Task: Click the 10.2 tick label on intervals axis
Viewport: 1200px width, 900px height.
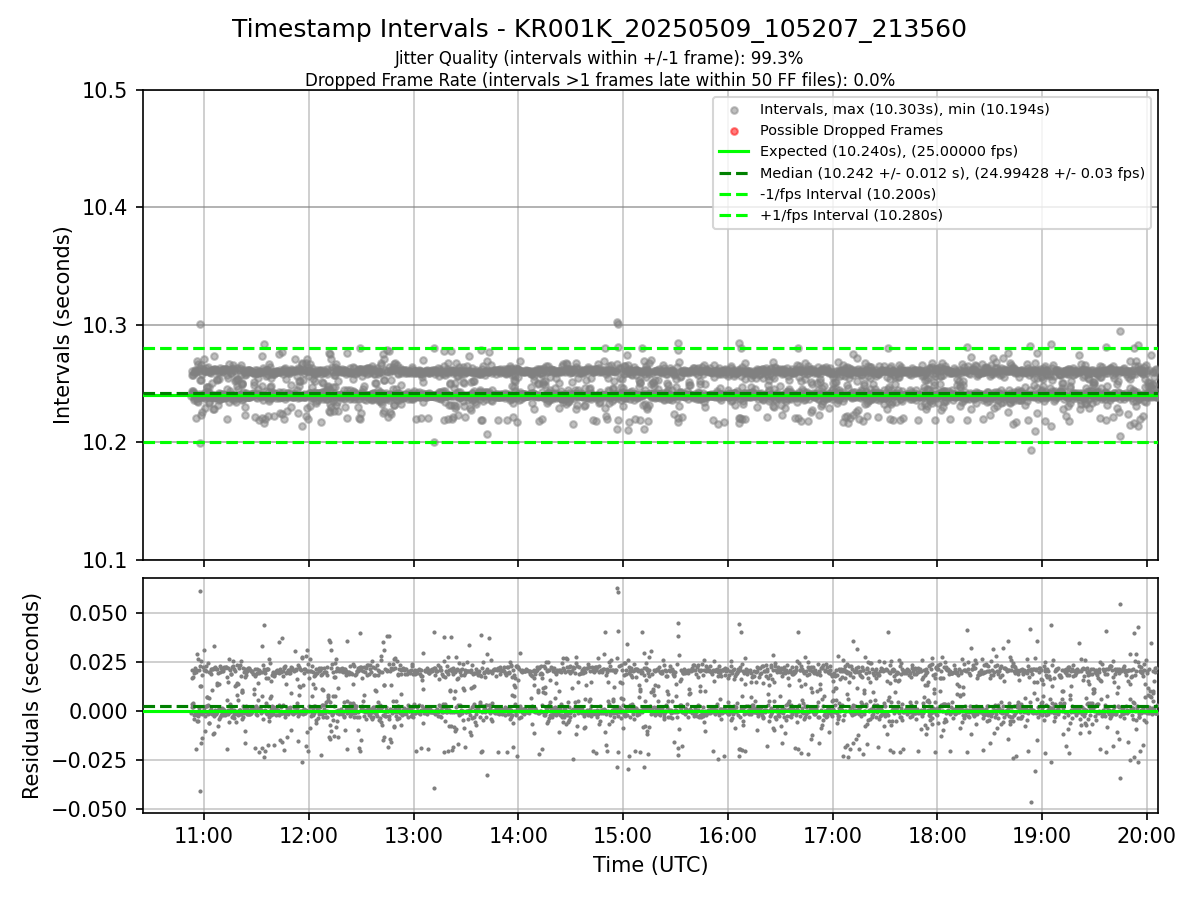Action: tap(104, 442)
